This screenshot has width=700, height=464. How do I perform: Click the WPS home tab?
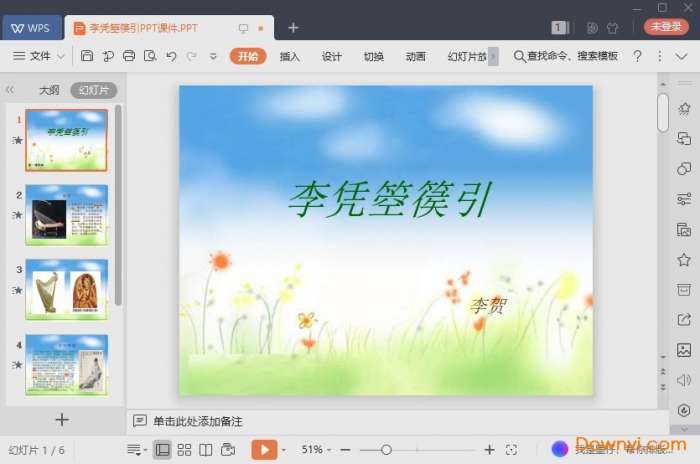coord(31,28)
